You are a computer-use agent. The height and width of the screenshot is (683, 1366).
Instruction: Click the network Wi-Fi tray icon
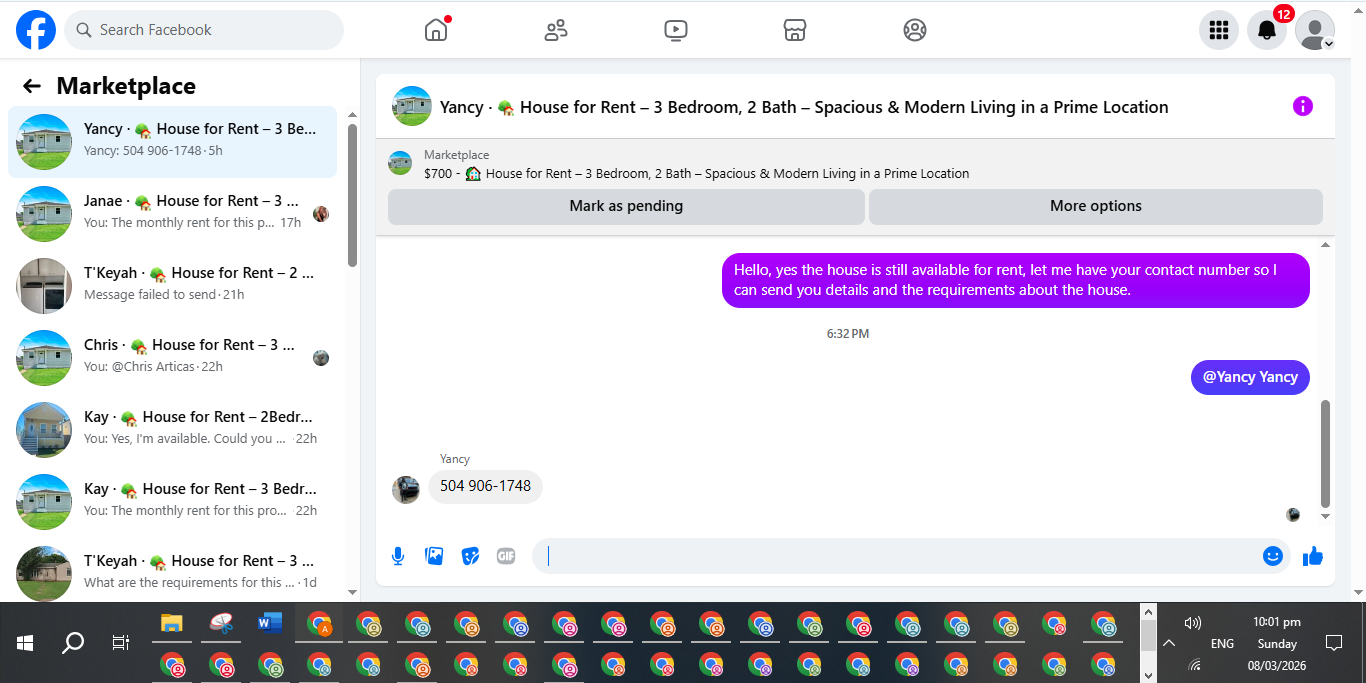(1194, 665)
